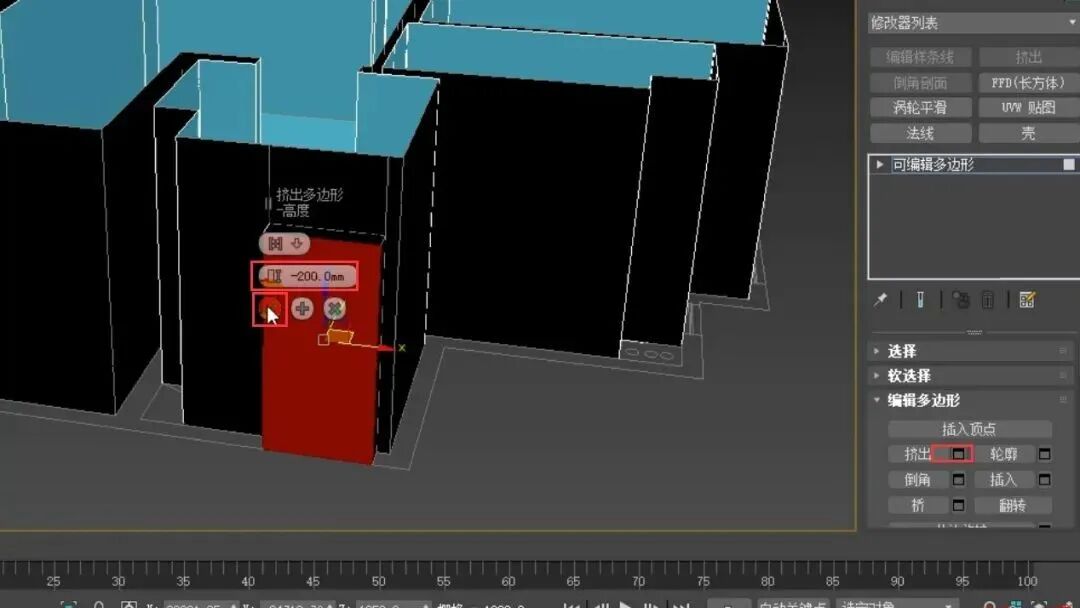Cancel the extrude polygon caddy

[x=335, y=309]
